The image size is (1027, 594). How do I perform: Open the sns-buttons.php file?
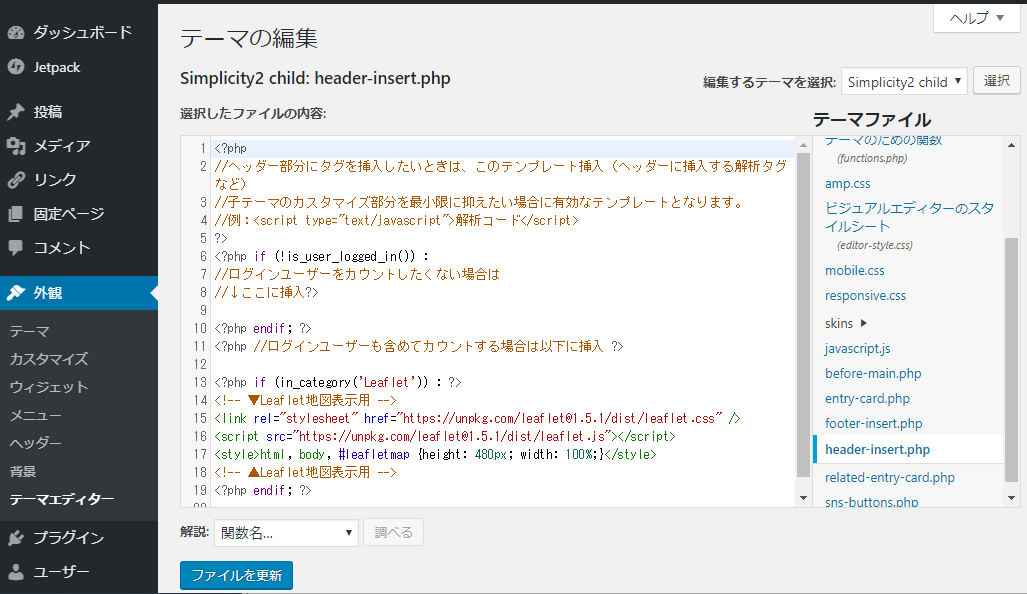click(x=872, y=502)
